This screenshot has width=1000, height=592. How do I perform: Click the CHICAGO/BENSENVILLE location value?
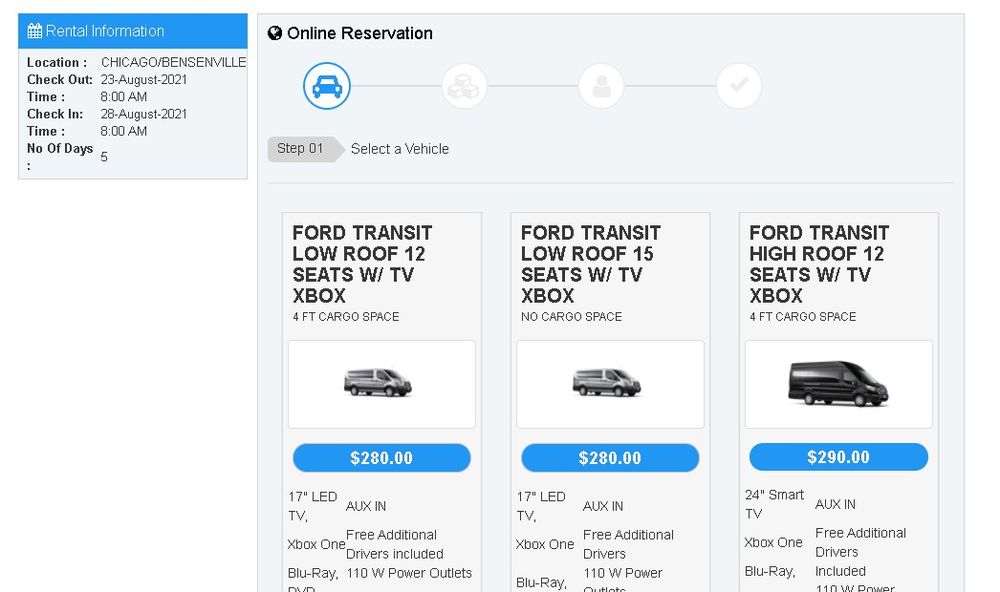point(173,62)
